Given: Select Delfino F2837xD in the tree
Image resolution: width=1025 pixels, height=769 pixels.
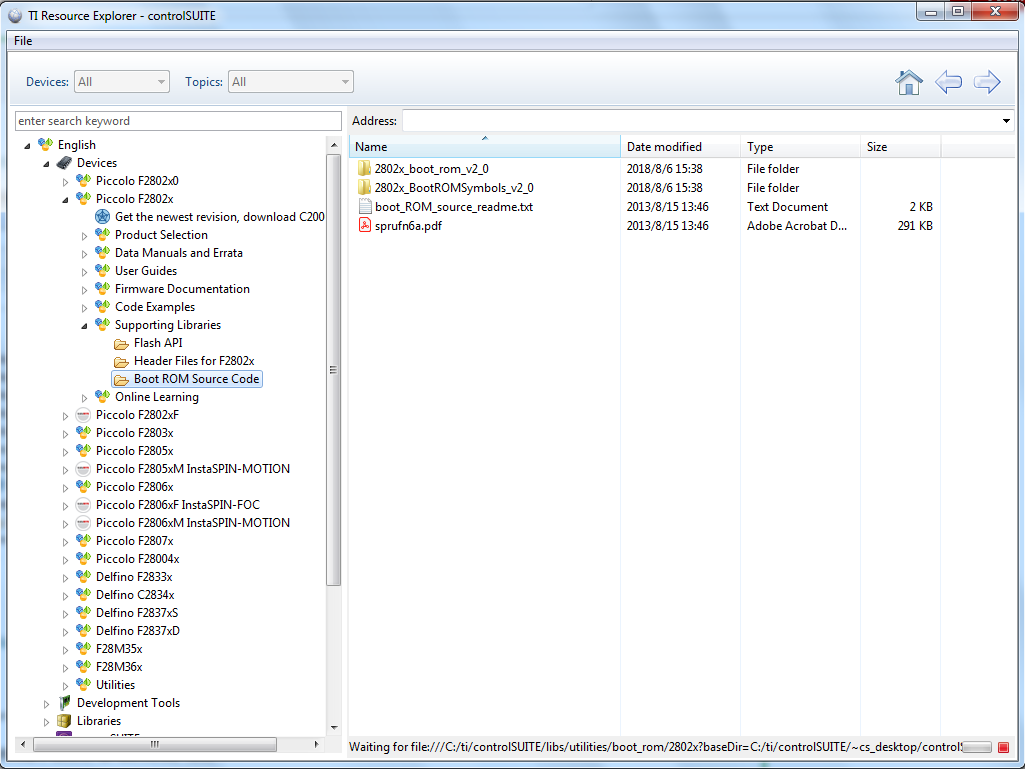Looking at the screenshot, I should [x=138, y=631].
